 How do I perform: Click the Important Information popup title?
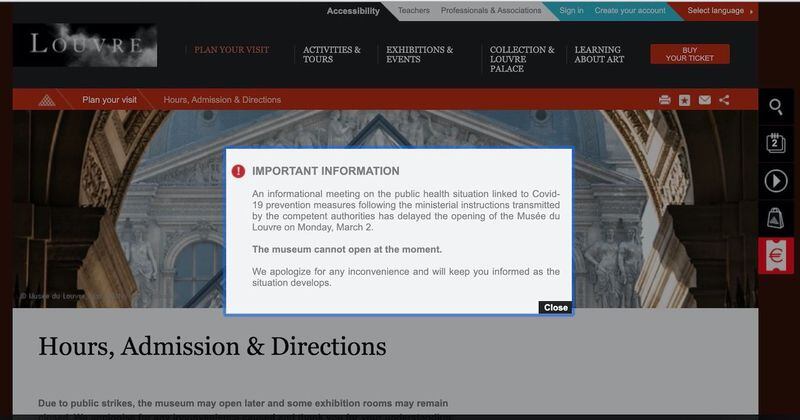point(326,171)
